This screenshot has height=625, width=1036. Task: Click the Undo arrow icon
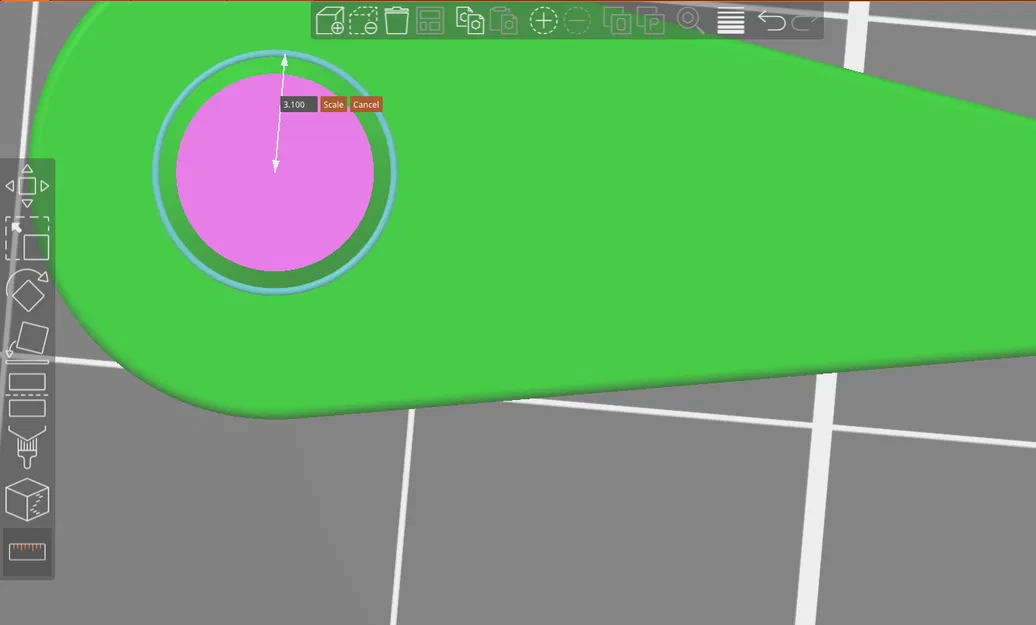[771, 20]
